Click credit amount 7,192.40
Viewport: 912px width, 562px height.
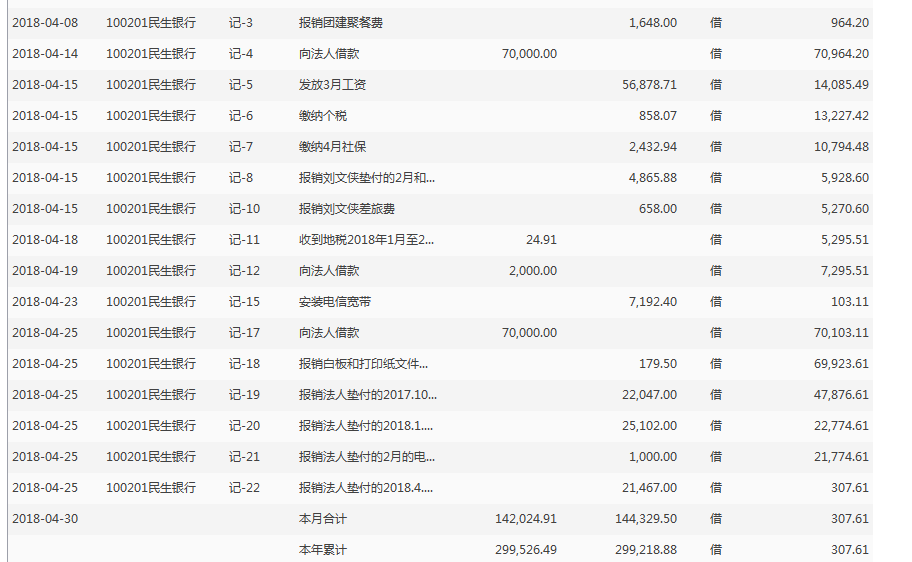coord(653,302)
